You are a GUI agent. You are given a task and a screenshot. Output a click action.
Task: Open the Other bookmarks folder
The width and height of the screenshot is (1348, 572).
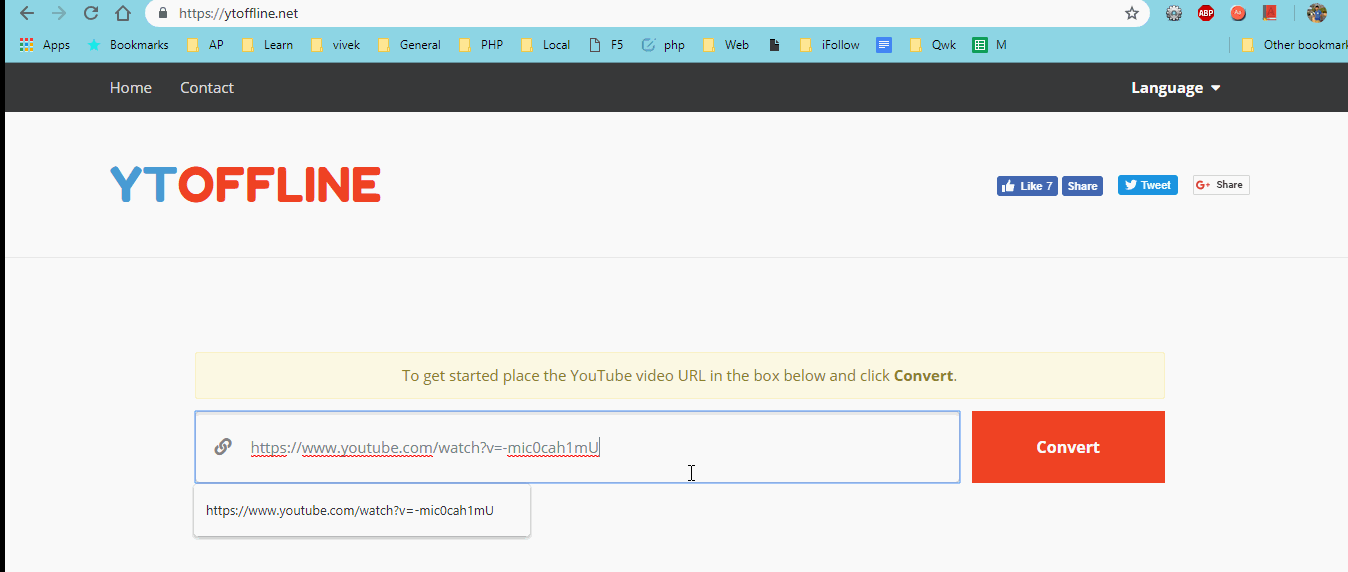pyautogui.click(x=1294, y=45)
